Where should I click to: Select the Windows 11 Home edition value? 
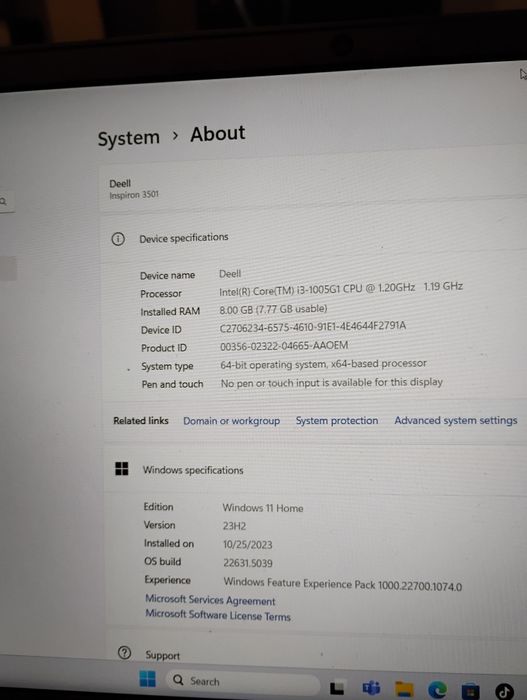[x=263, y=508]
